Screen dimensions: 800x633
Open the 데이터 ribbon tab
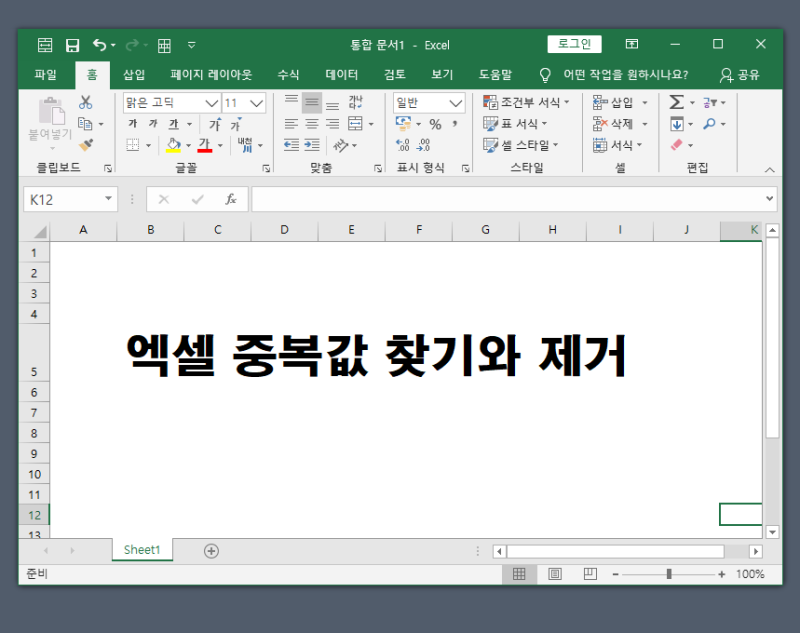tap(342, 74)
